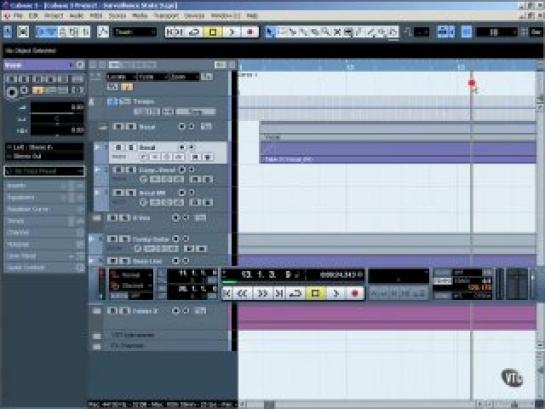545x409 pixels.
Task: Click the Automation mode icon beside Touch
Action: (x=103, y=32)
